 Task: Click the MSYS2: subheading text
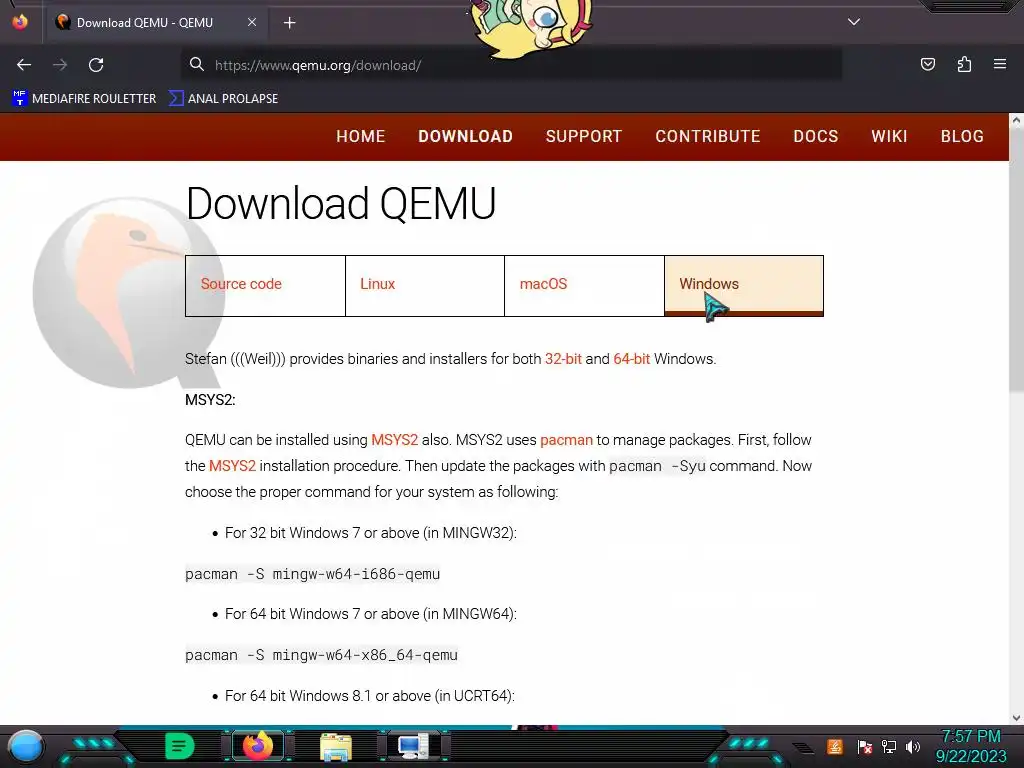pyautogui.click(x=210, y=400)
